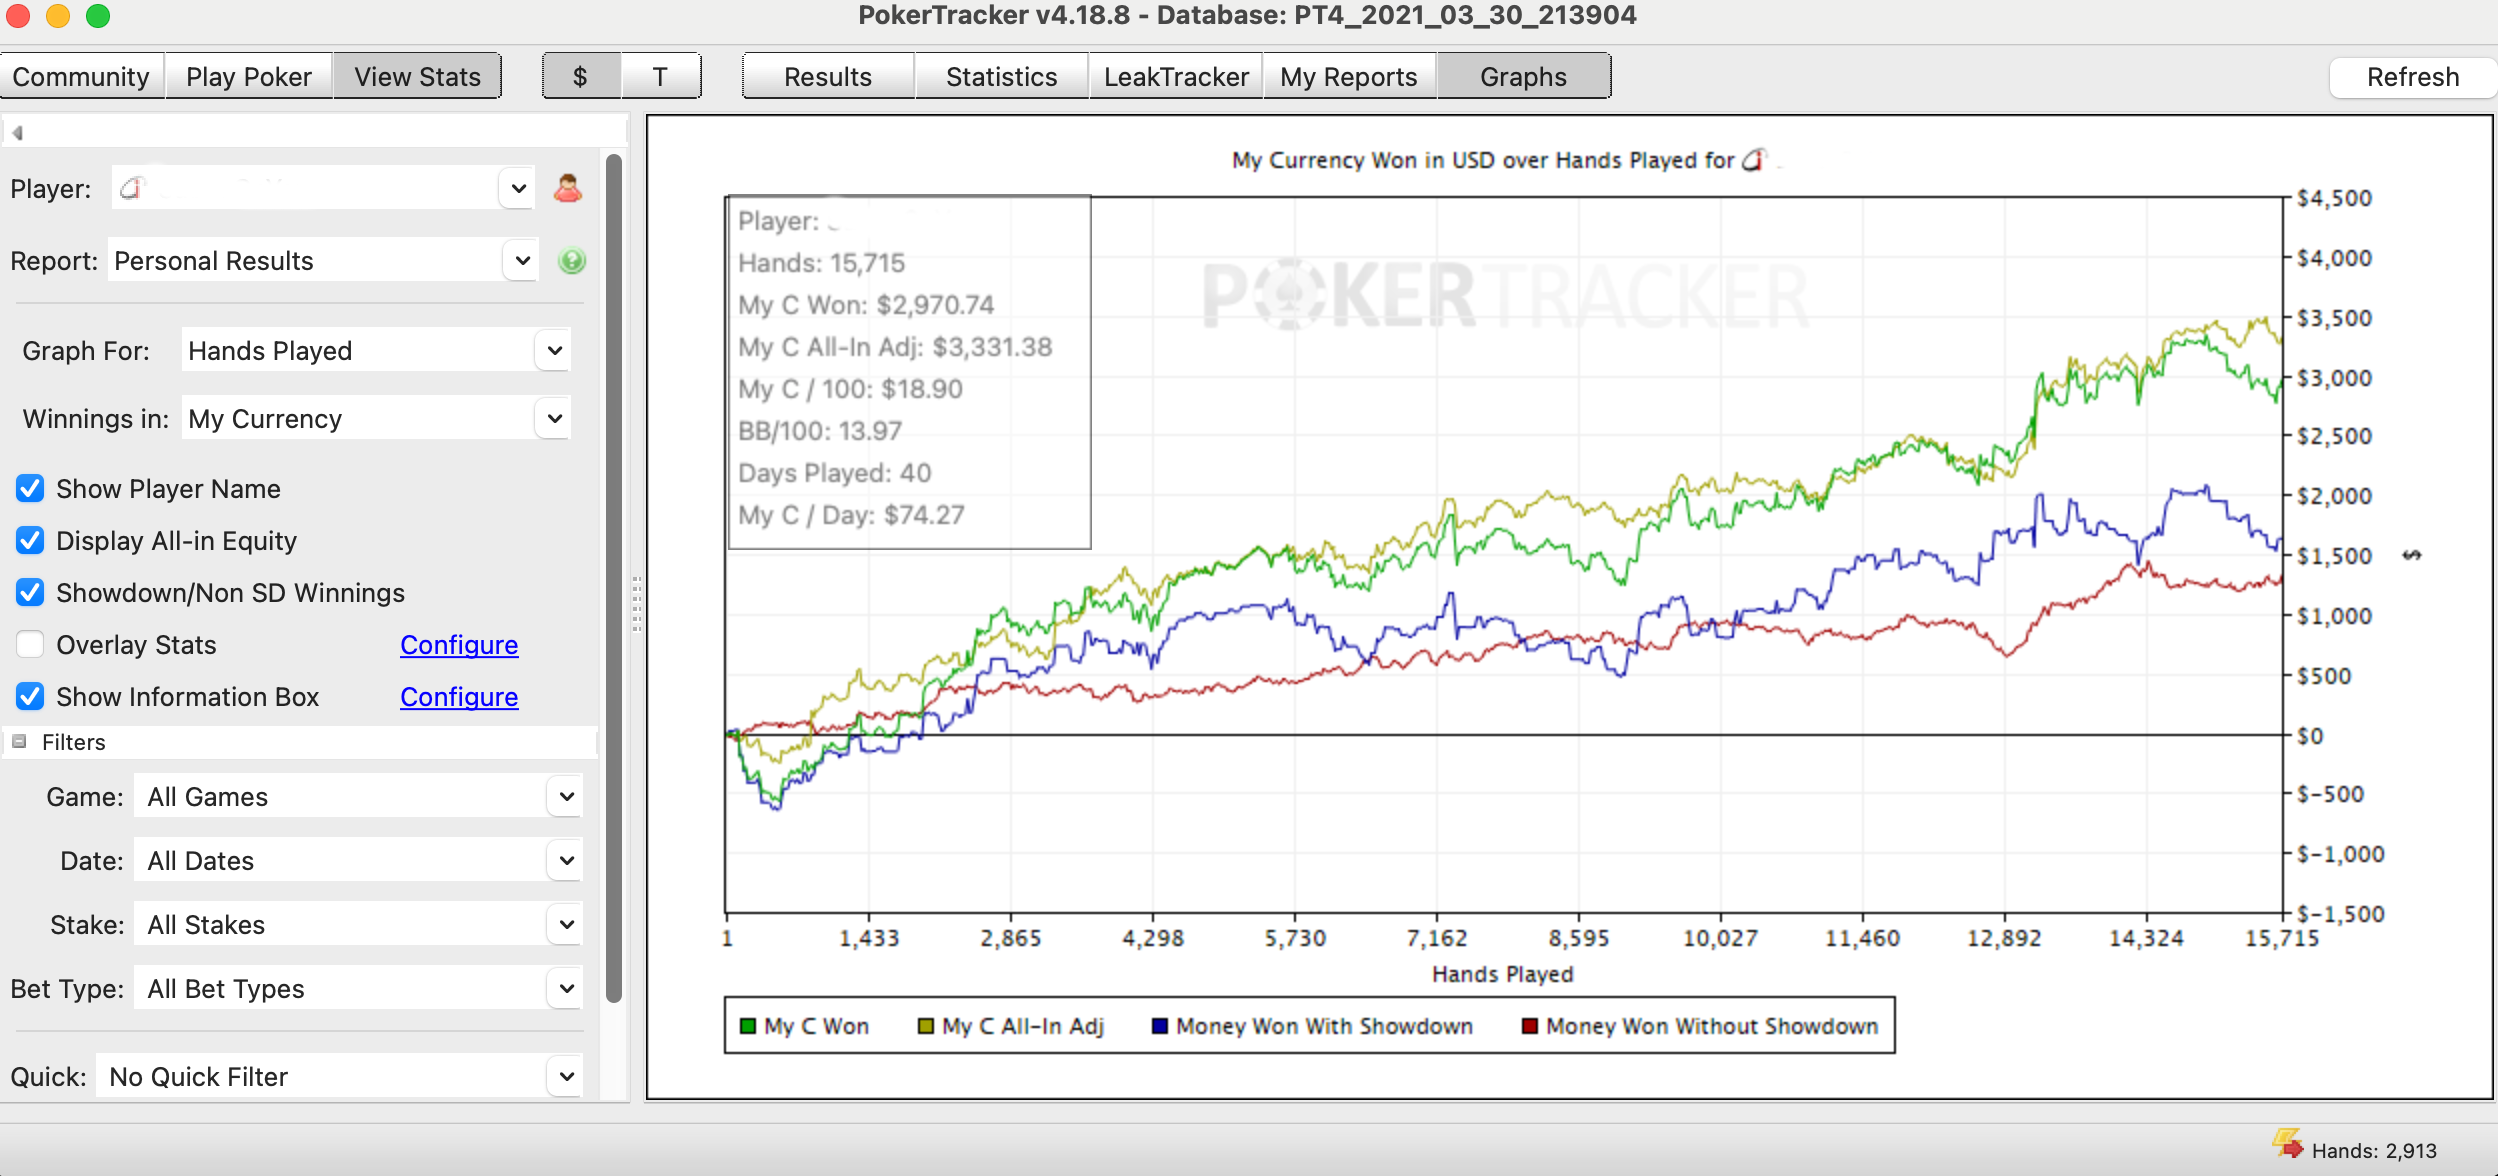
Task: Click the red macOS close button
Action: 18,16
